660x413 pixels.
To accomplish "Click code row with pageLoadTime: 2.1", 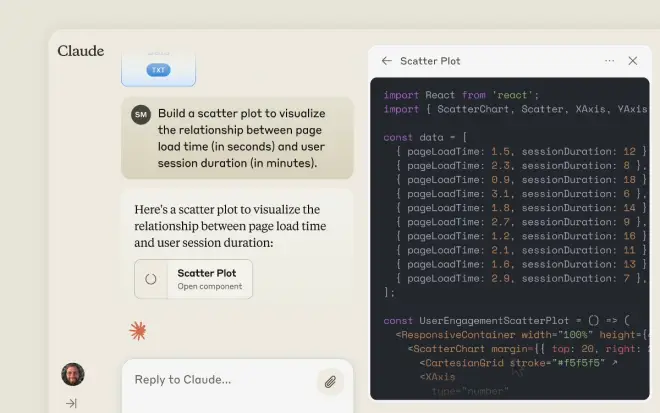I will pos(521,250).
